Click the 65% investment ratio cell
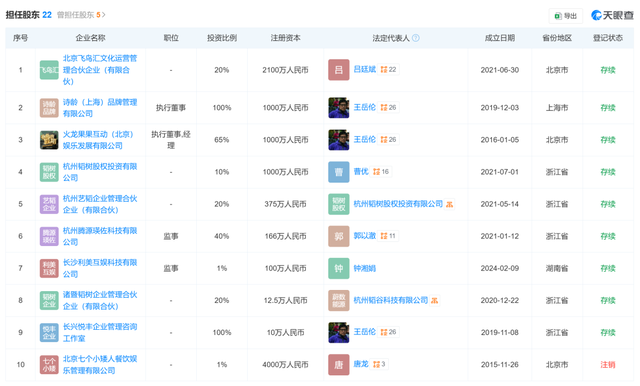This screenshot has height=386, width=640. click(x=222, y=140)
